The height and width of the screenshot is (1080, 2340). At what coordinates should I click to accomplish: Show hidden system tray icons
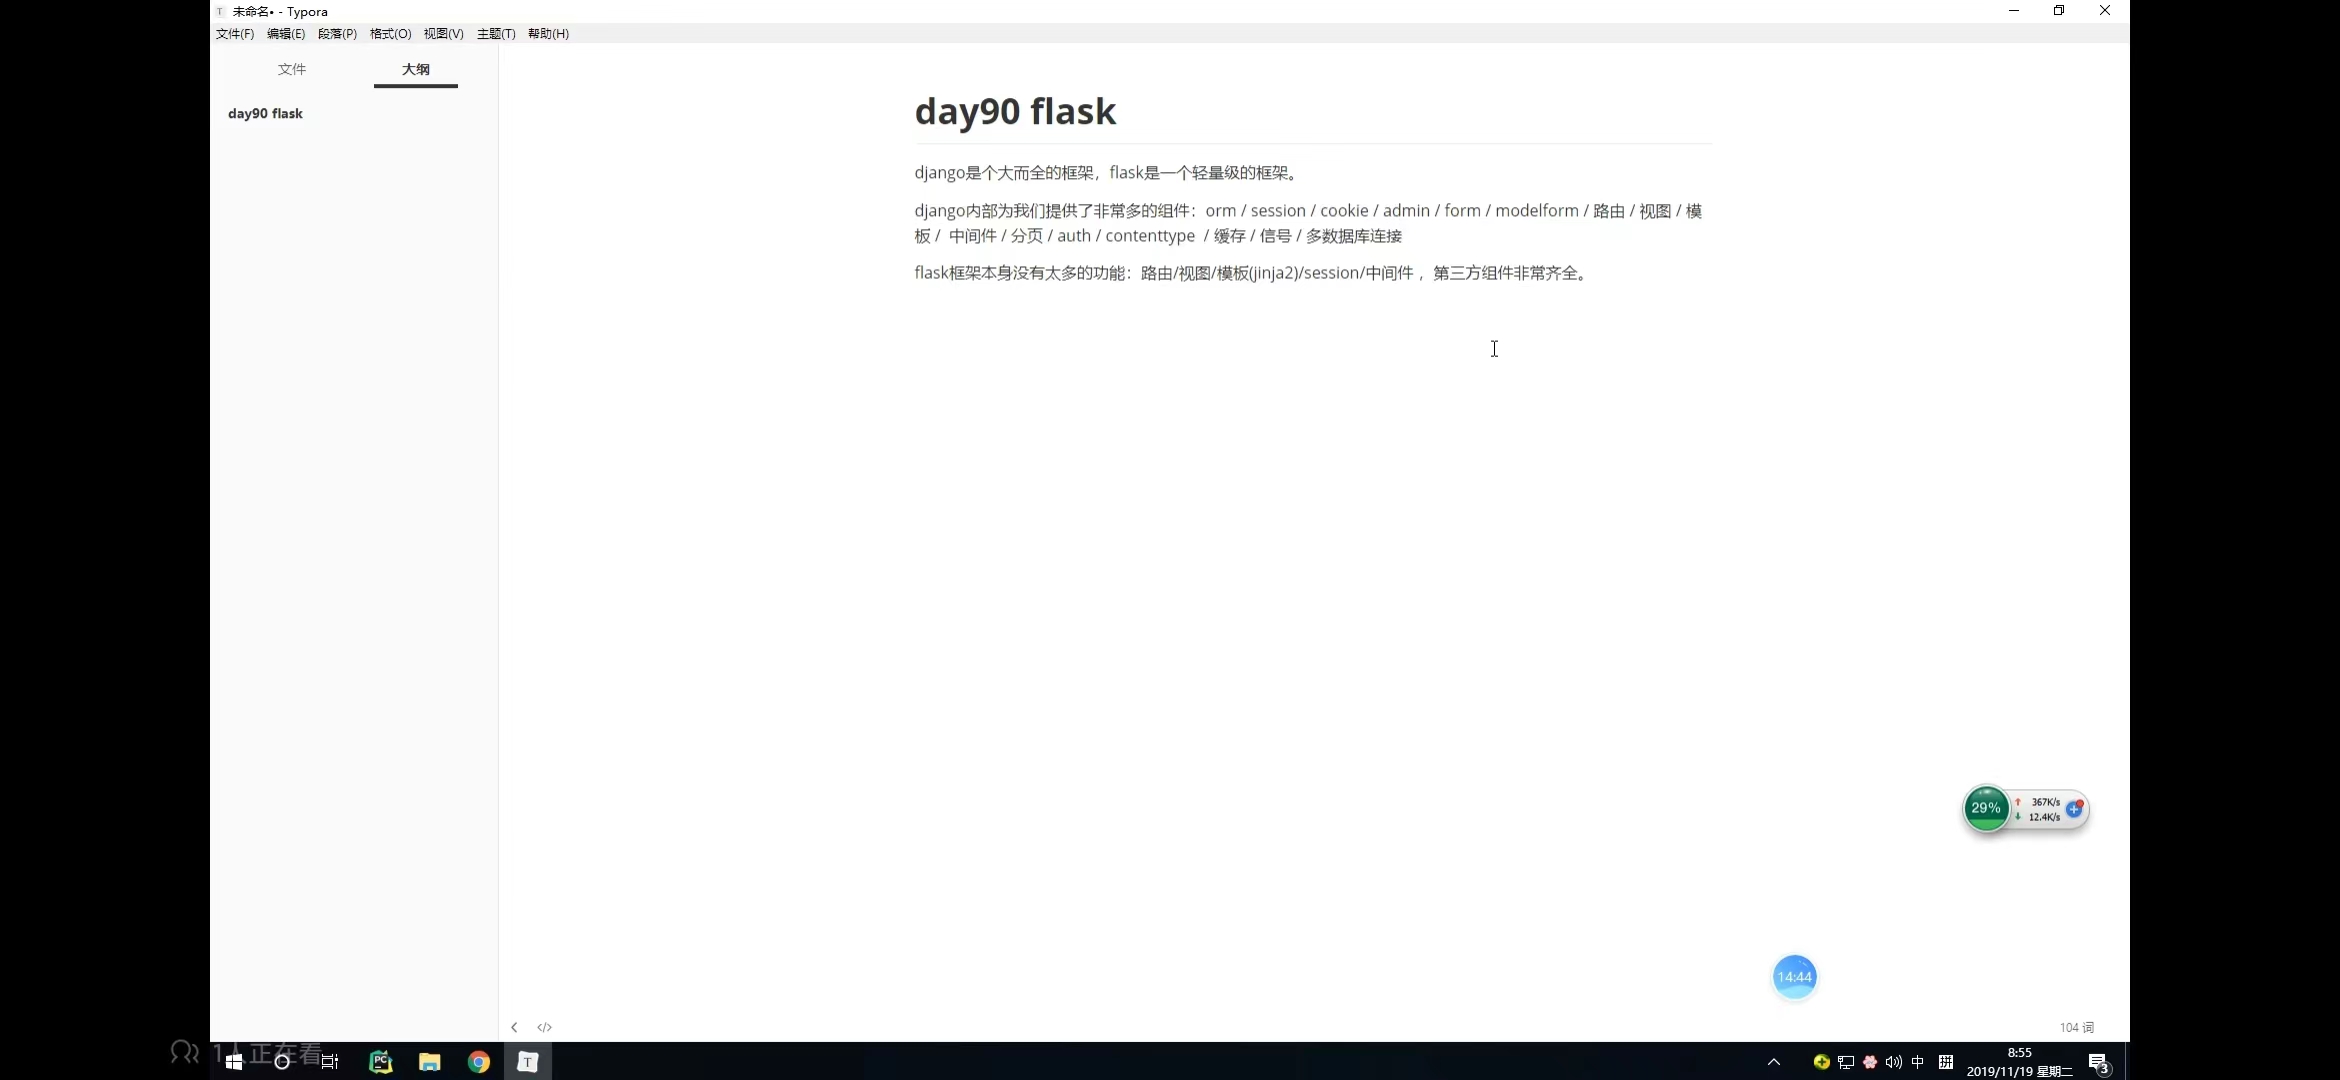[x=1774, y=1062]
